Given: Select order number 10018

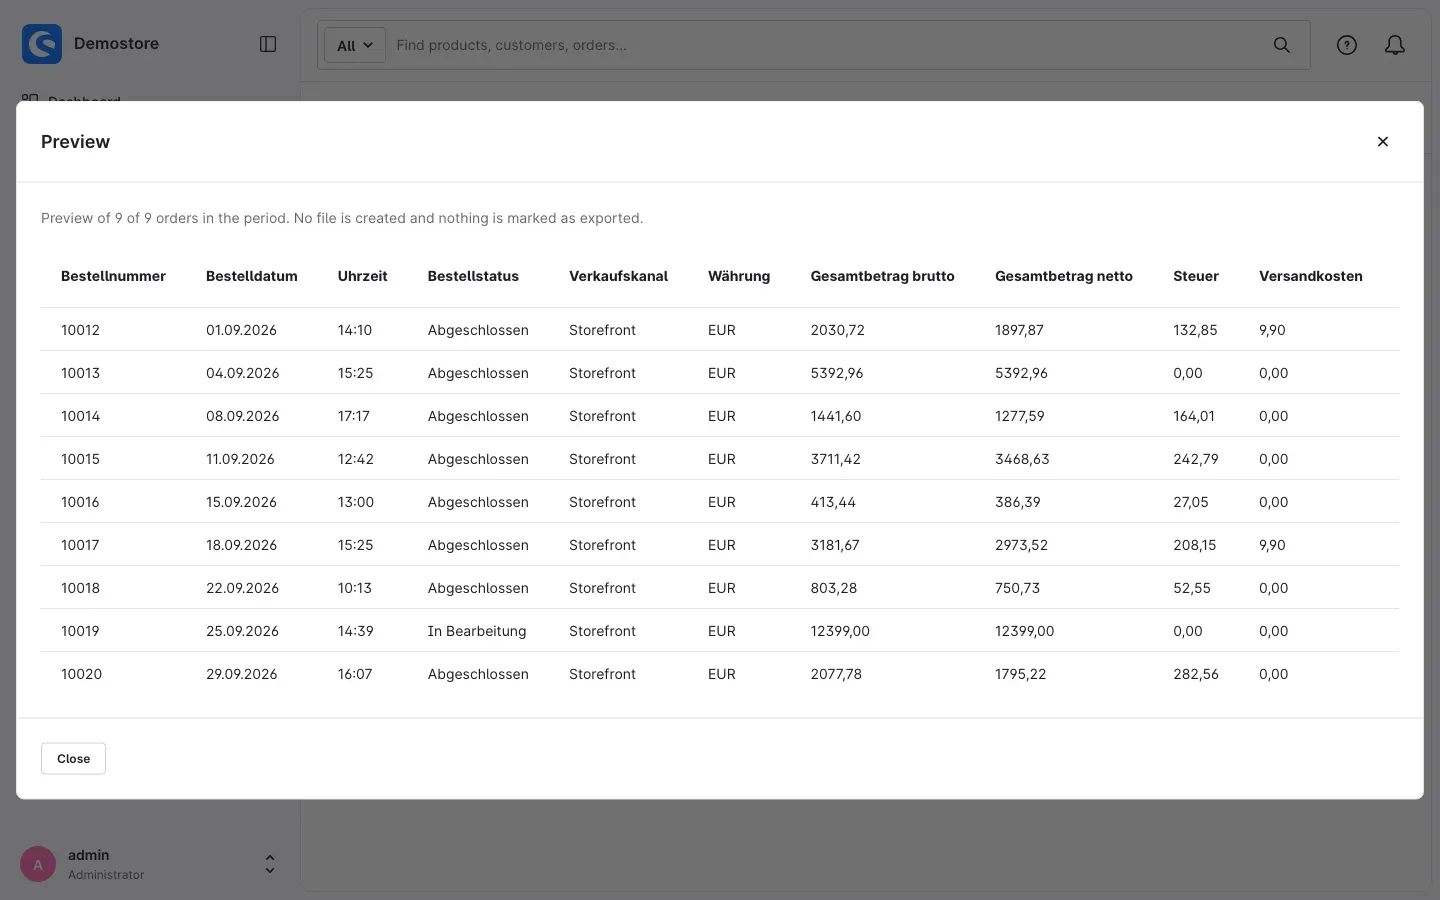Looking at the screenshot, I should coord(80,588).
